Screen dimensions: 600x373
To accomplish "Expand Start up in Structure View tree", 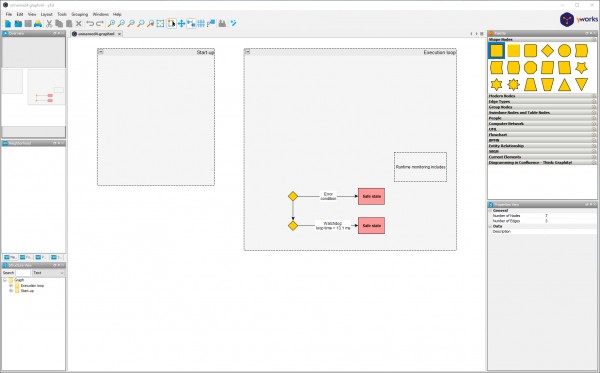I will click(x=11, y=291).
